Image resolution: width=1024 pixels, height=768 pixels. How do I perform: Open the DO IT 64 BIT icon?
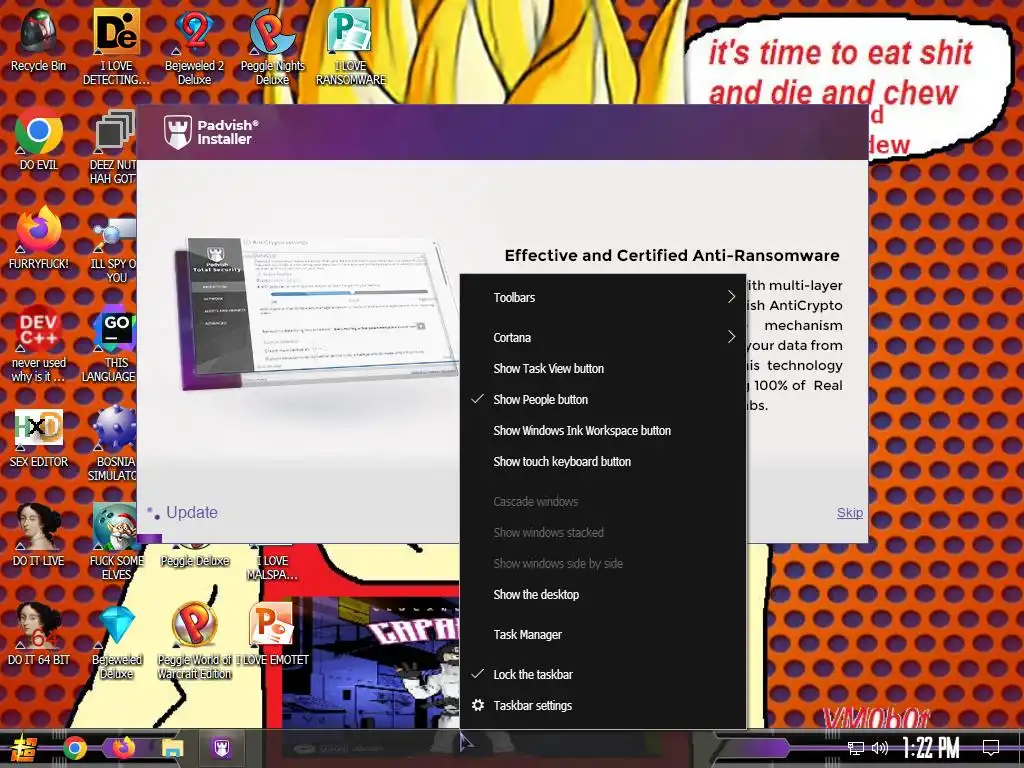point(38,633)
